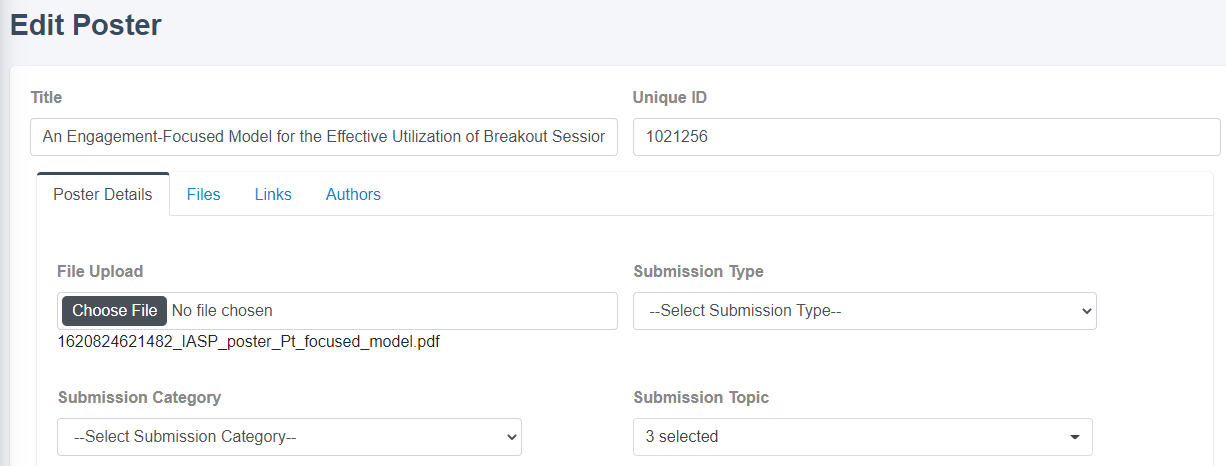Image resolution: width=1226 pixels, height=466 pixels.
Task: Click the "Submission Type" label
Action: pyautogui.click(x=698, y=271)
